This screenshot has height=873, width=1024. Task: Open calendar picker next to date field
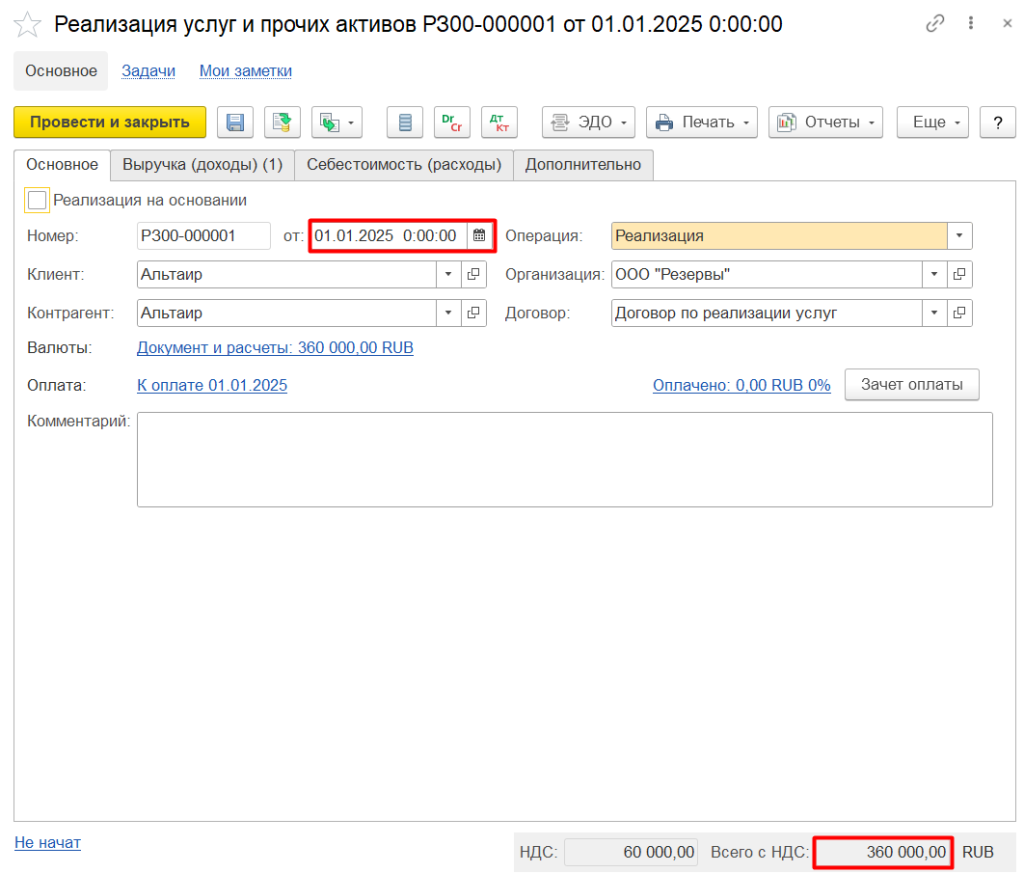tap(479, 236)
